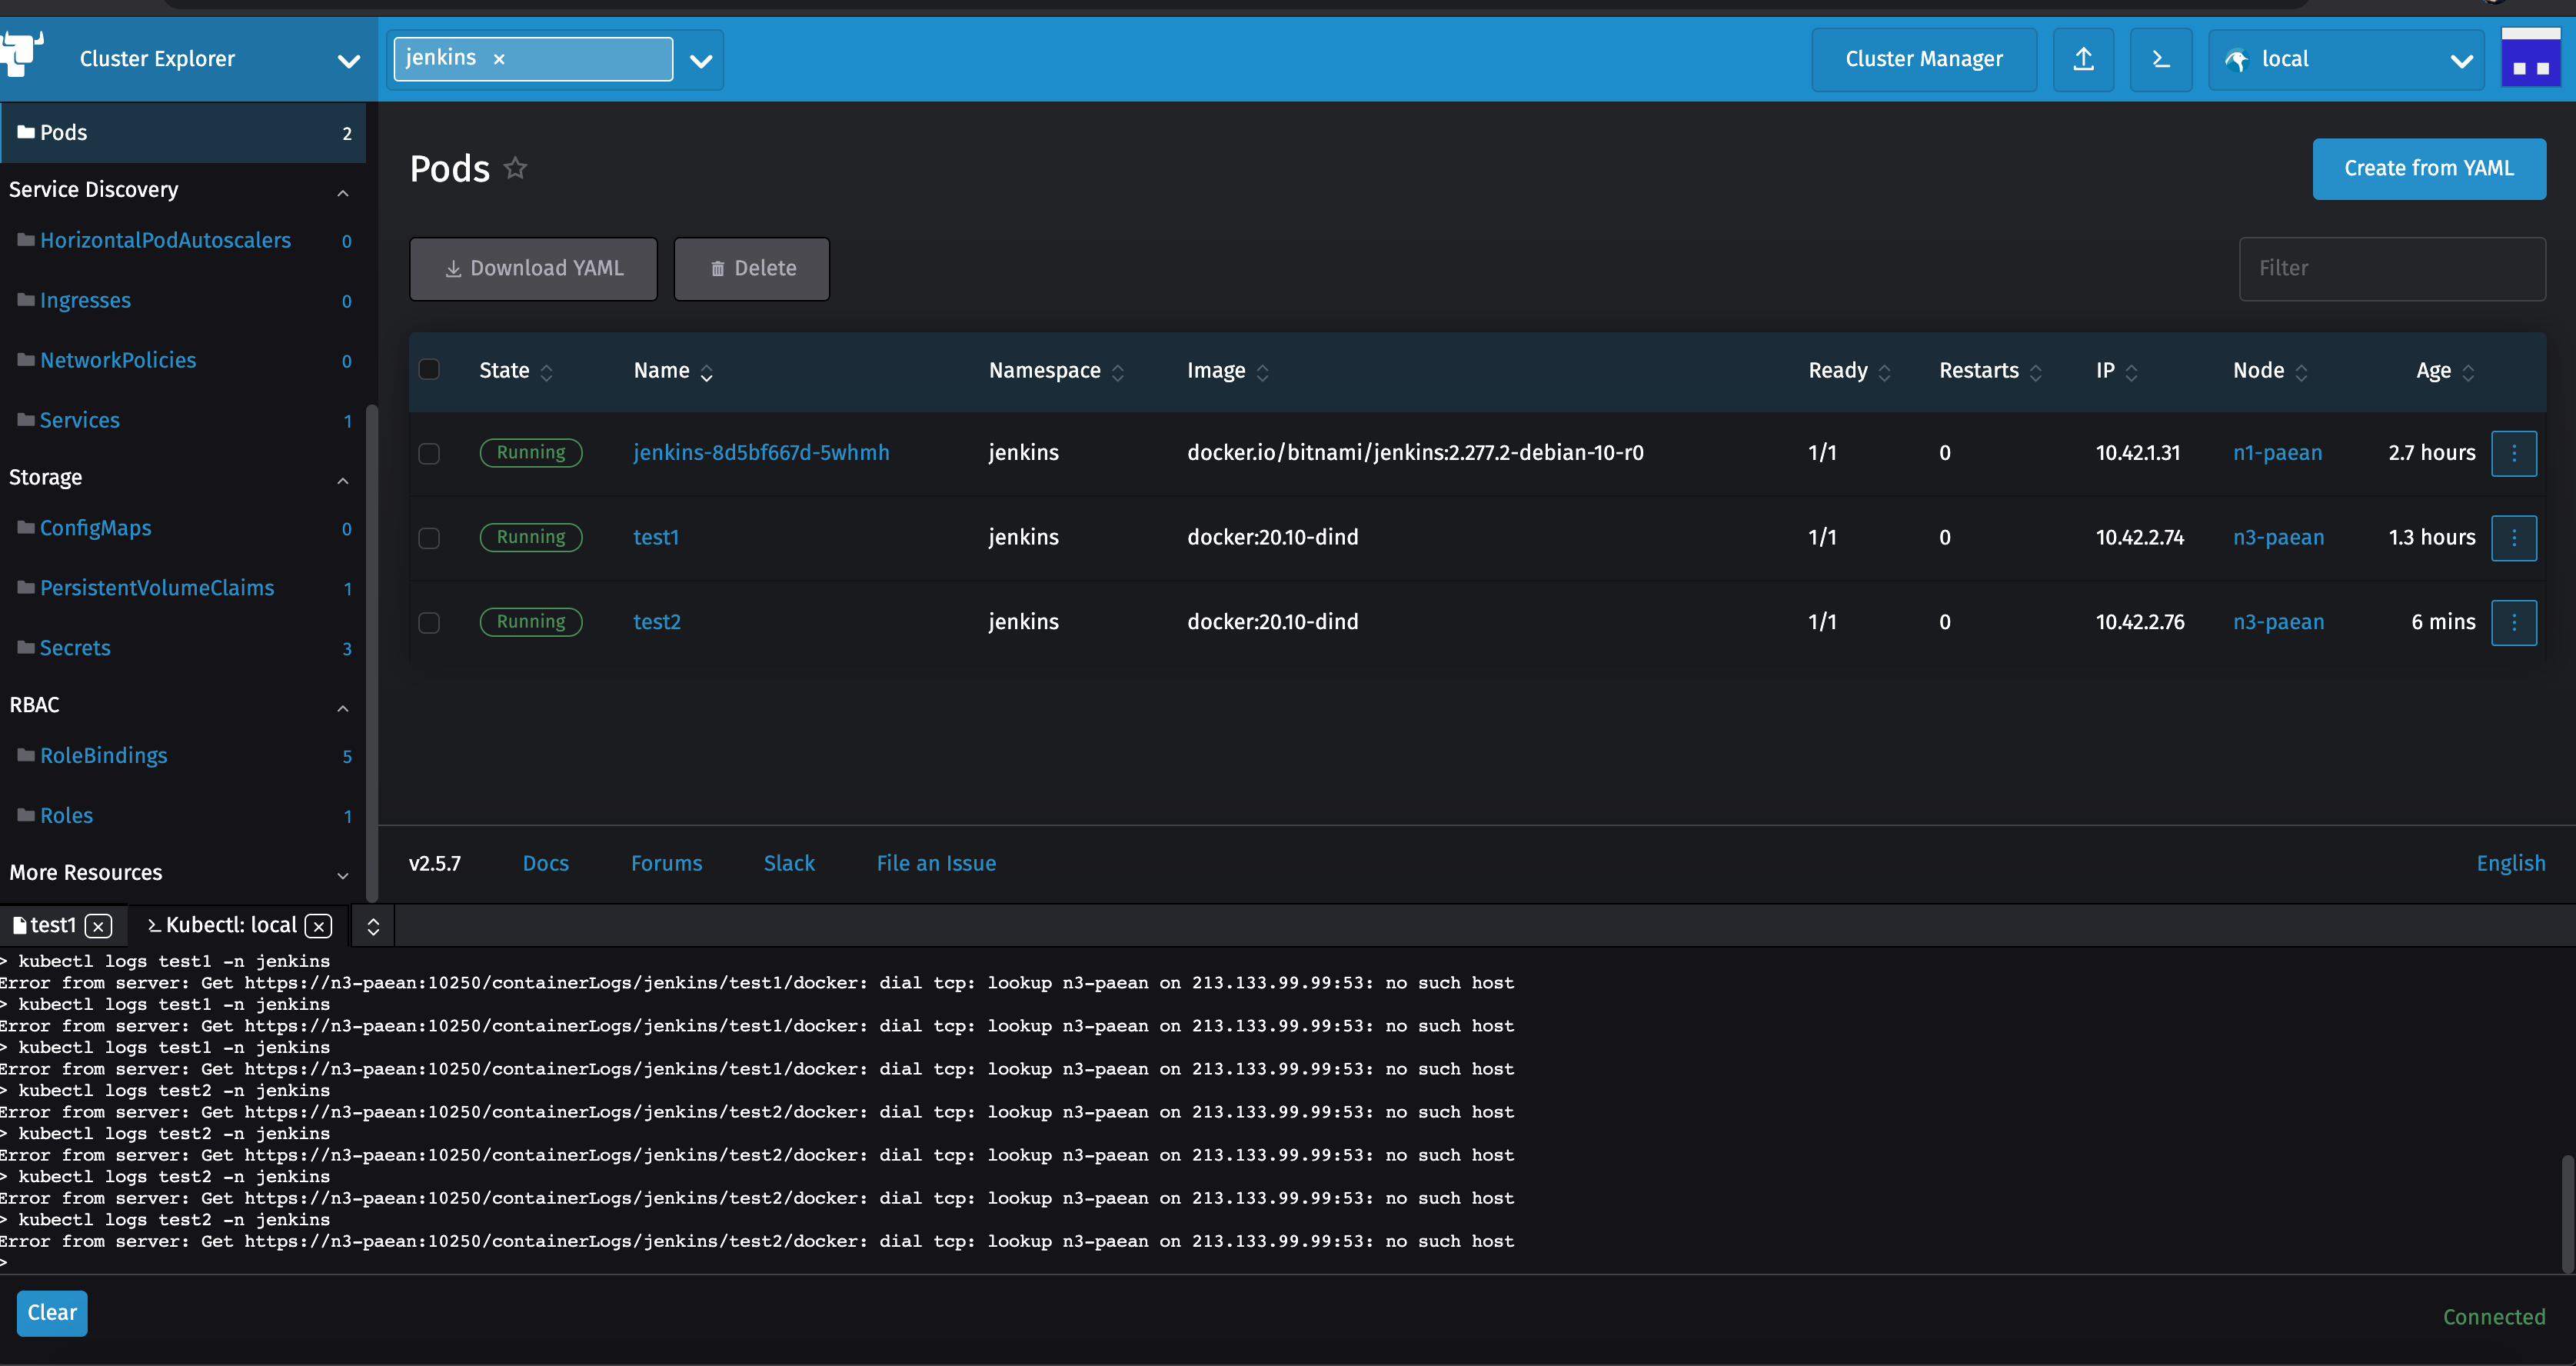Screen dimensions: 2576x1366
Task: Change language via English selector
Action: pyautogui.click(x=2510, y=863)
